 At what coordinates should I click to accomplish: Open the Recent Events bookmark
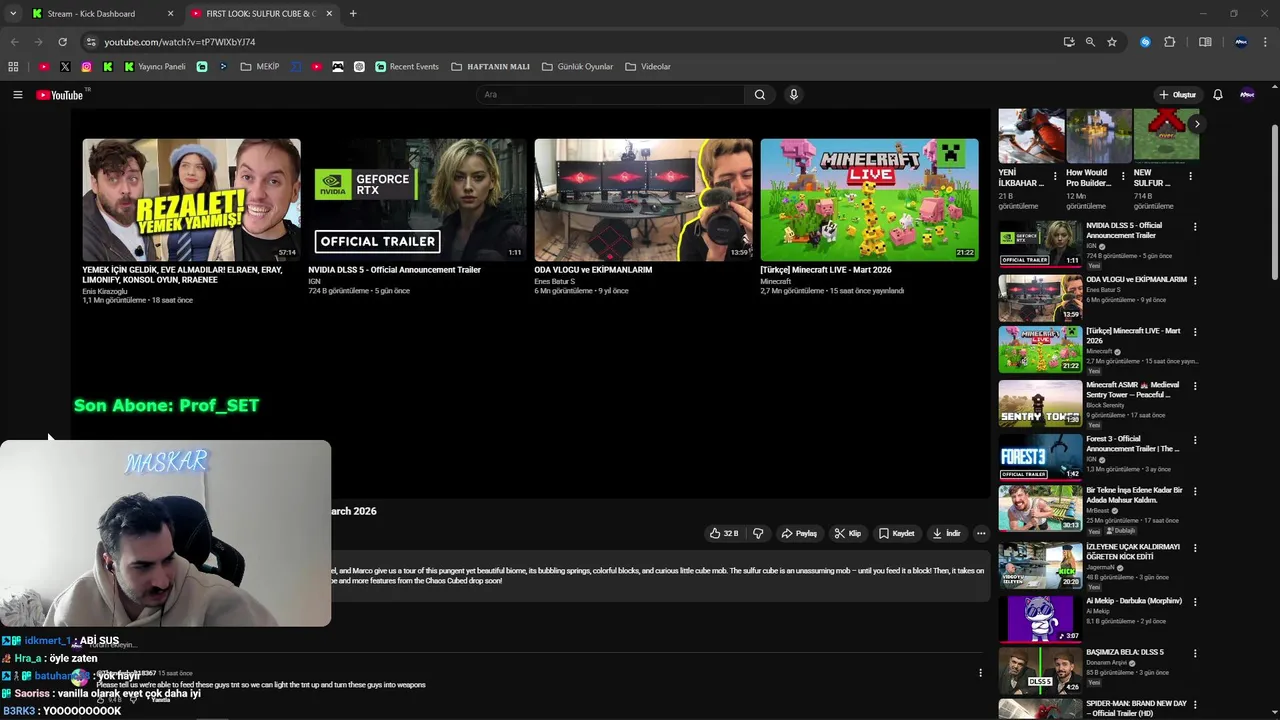click(407, 67)
